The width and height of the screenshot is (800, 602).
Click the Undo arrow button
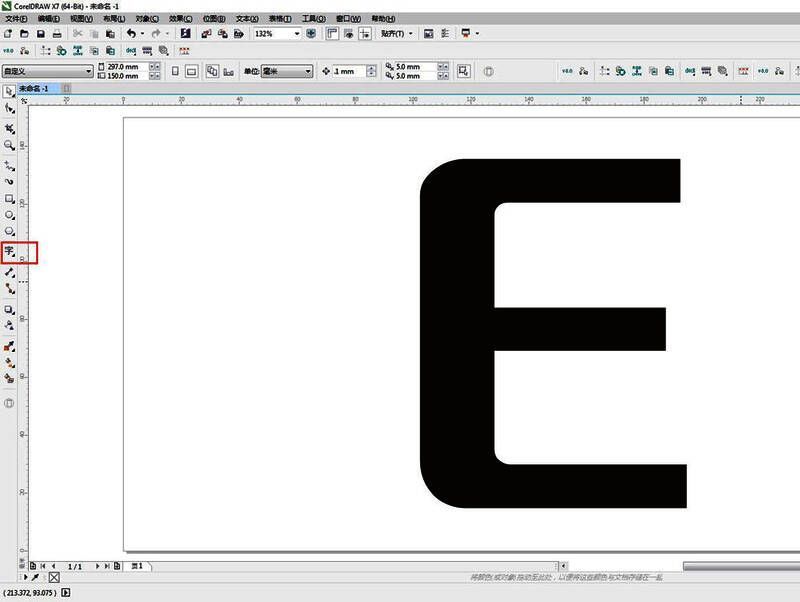(x=131, y=34)
